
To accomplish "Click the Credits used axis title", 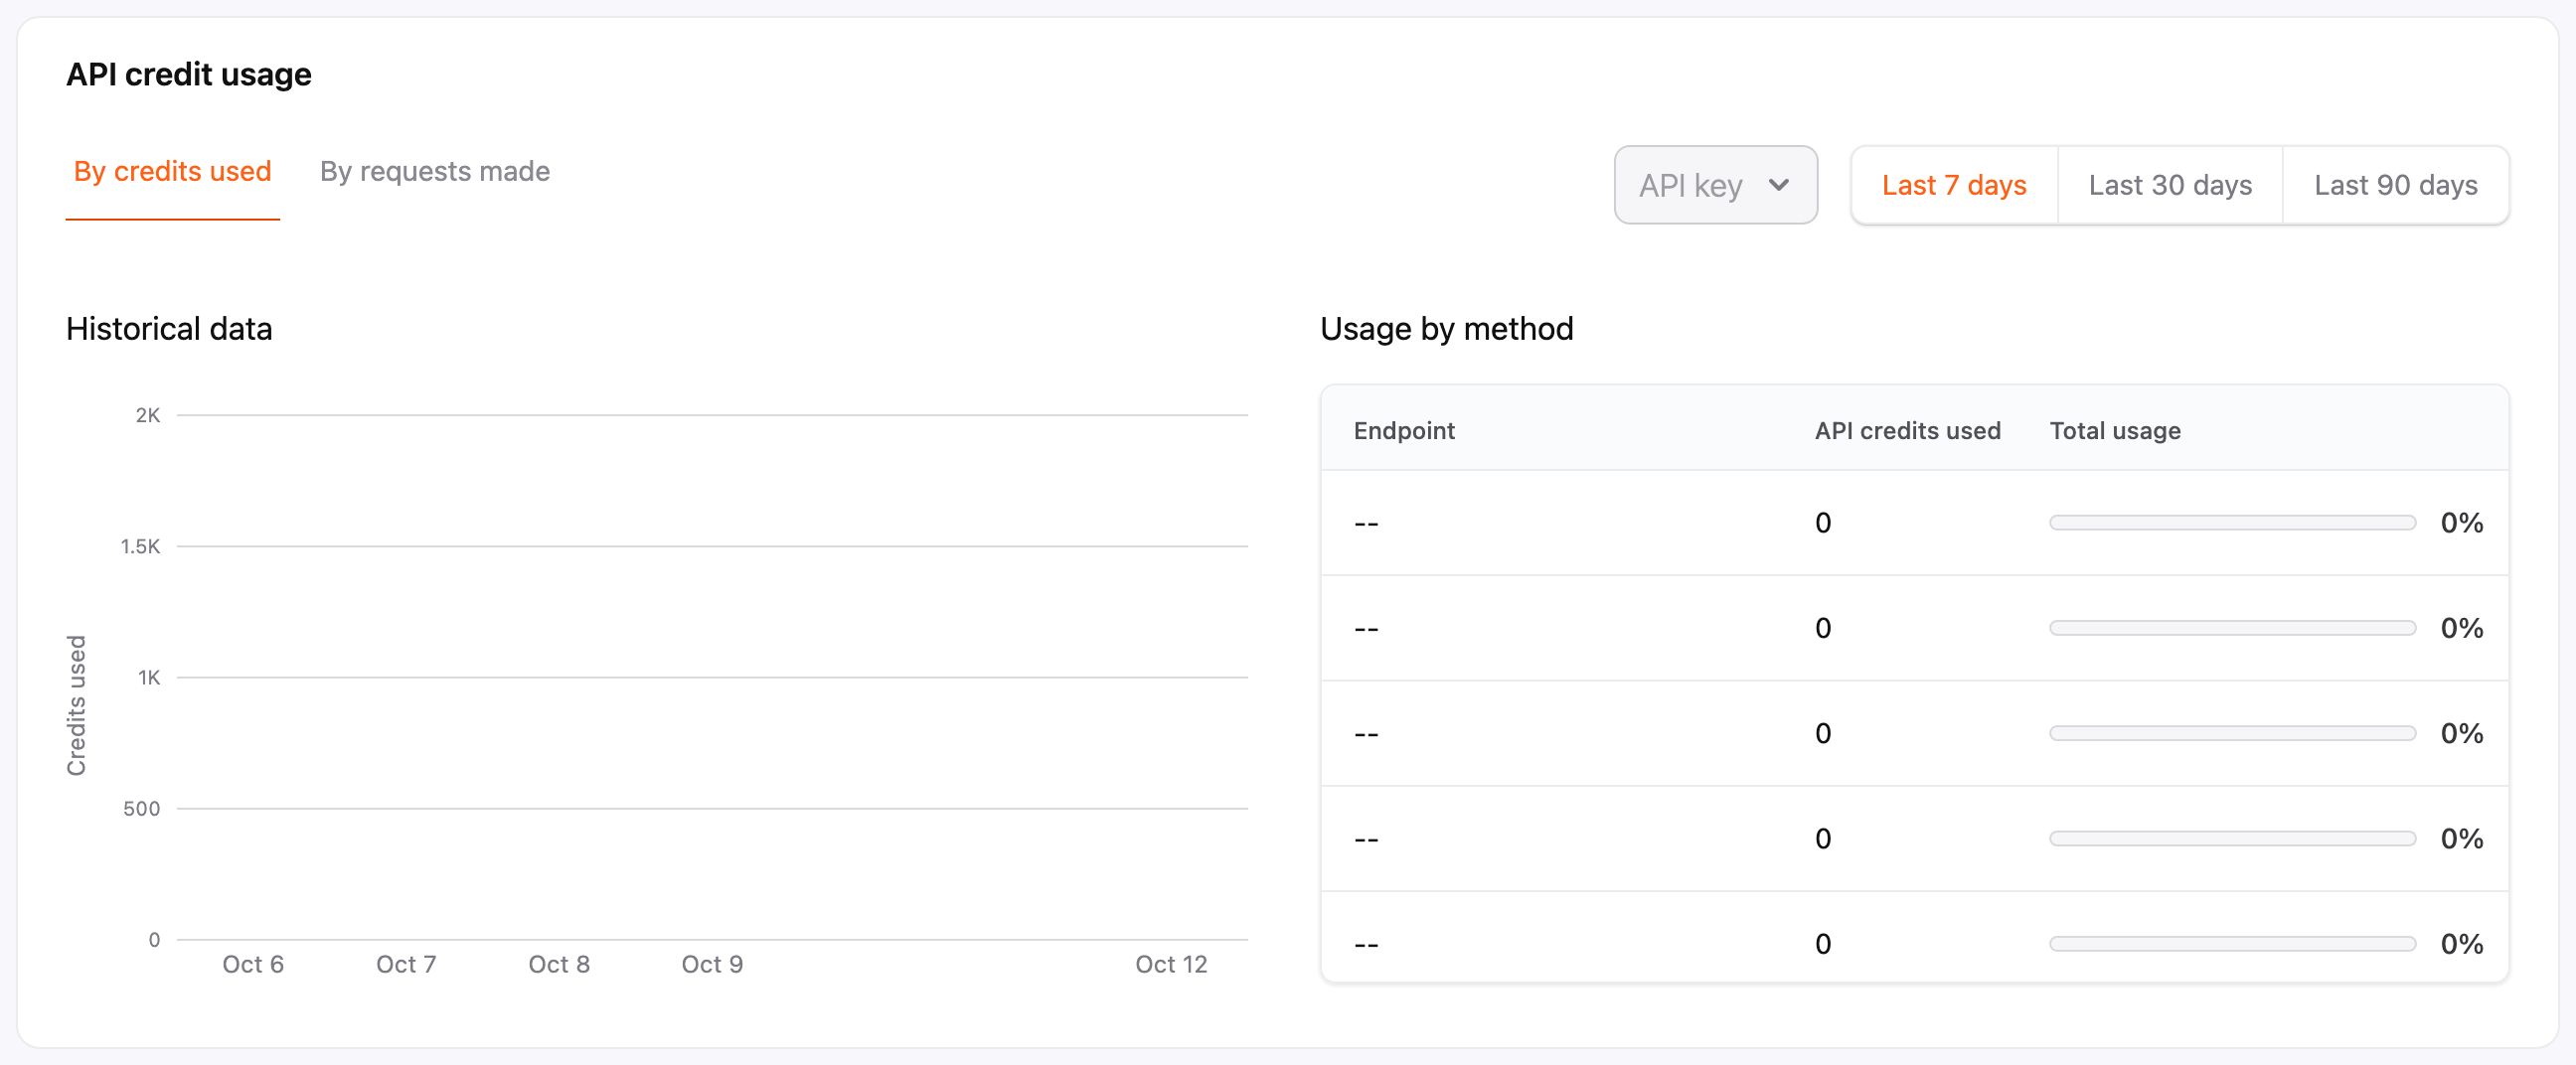I will (76, 705).
